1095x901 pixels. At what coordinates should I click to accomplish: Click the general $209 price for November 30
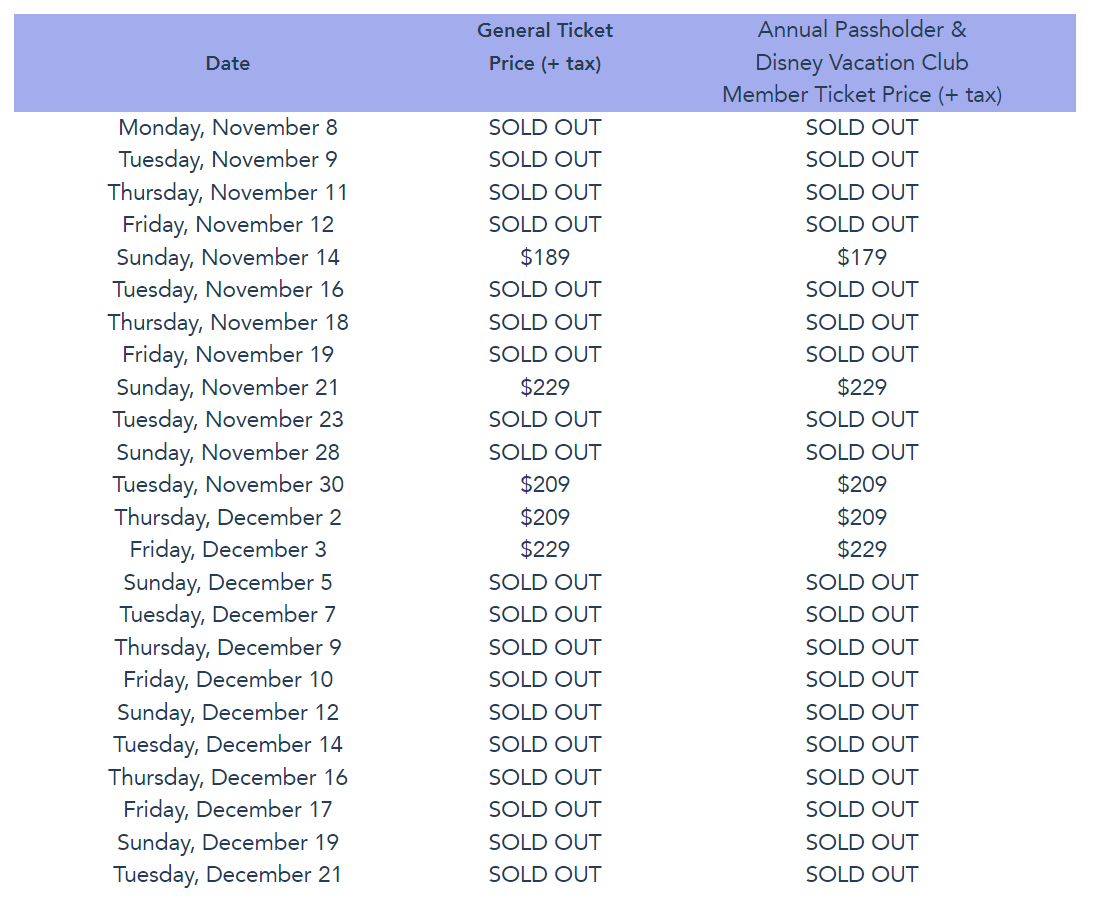pos(545,484)
